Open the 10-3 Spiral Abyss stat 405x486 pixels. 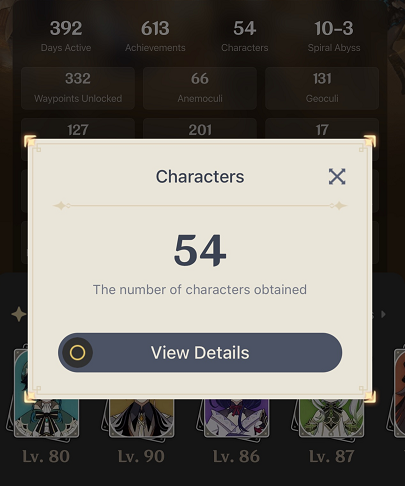334,36
